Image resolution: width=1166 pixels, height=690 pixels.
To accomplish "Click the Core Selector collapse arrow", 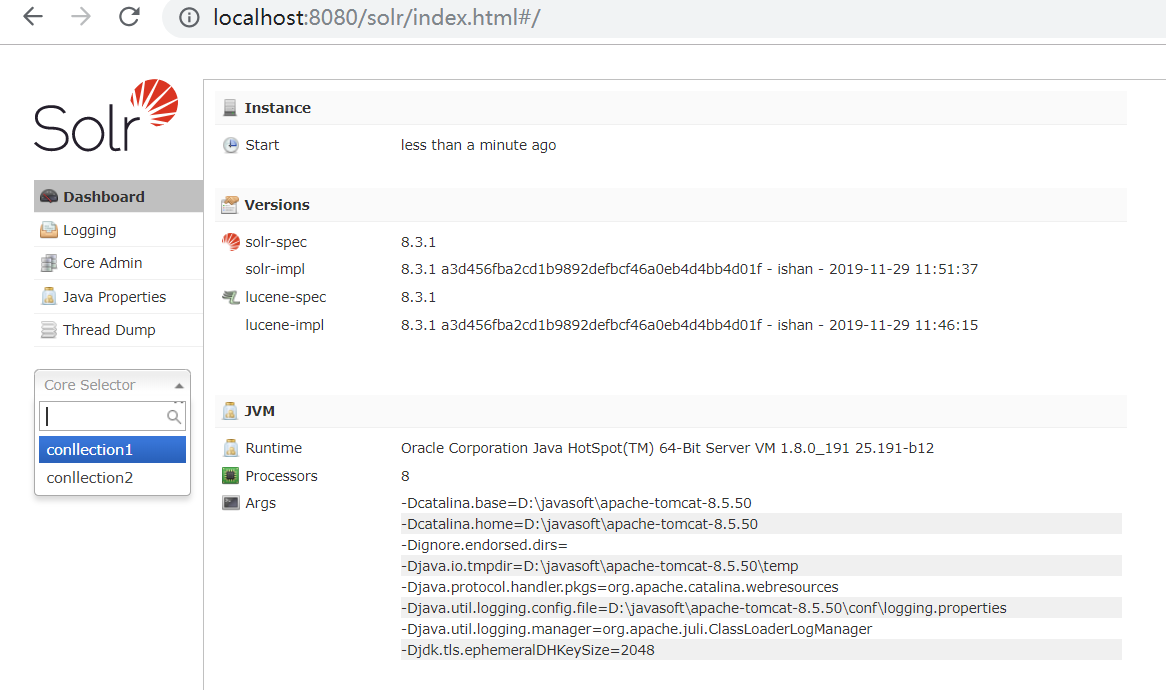I will tap(178, 385).
